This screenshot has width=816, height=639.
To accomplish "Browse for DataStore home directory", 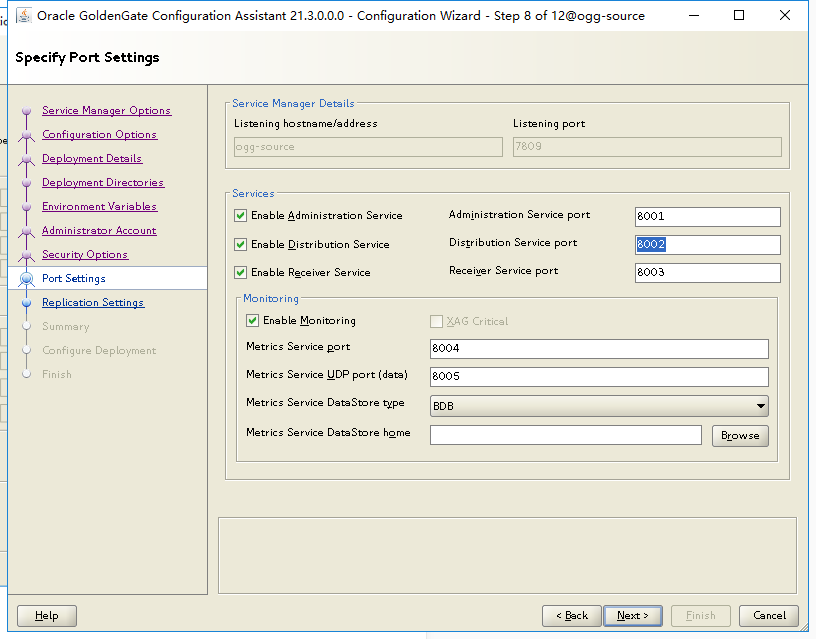I will (x=740, y=436).
